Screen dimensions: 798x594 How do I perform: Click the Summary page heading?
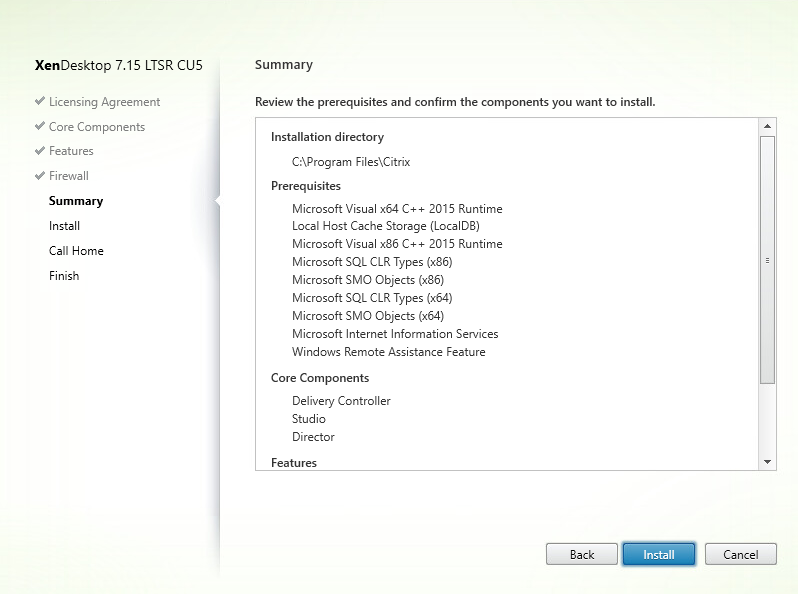284,65
